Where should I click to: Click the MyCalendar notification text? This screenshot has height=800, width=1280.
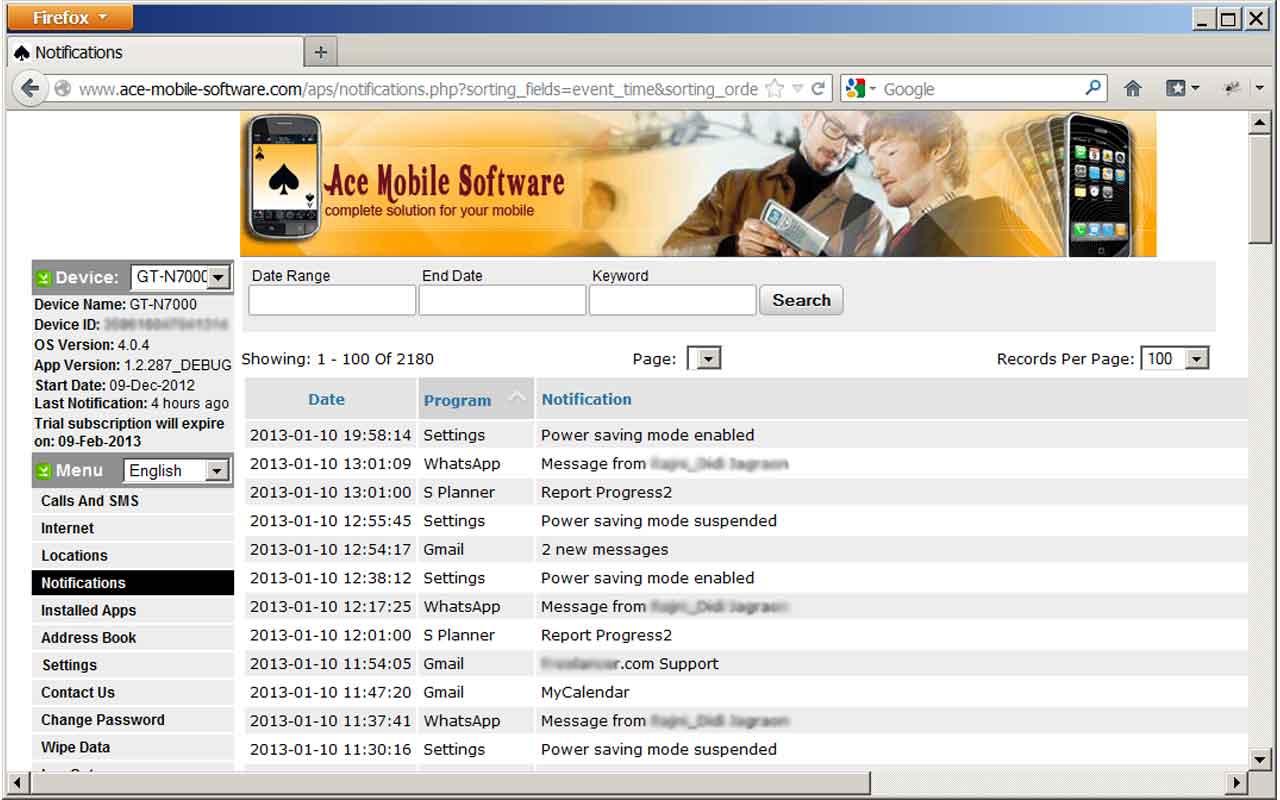[x=585, y=692]
